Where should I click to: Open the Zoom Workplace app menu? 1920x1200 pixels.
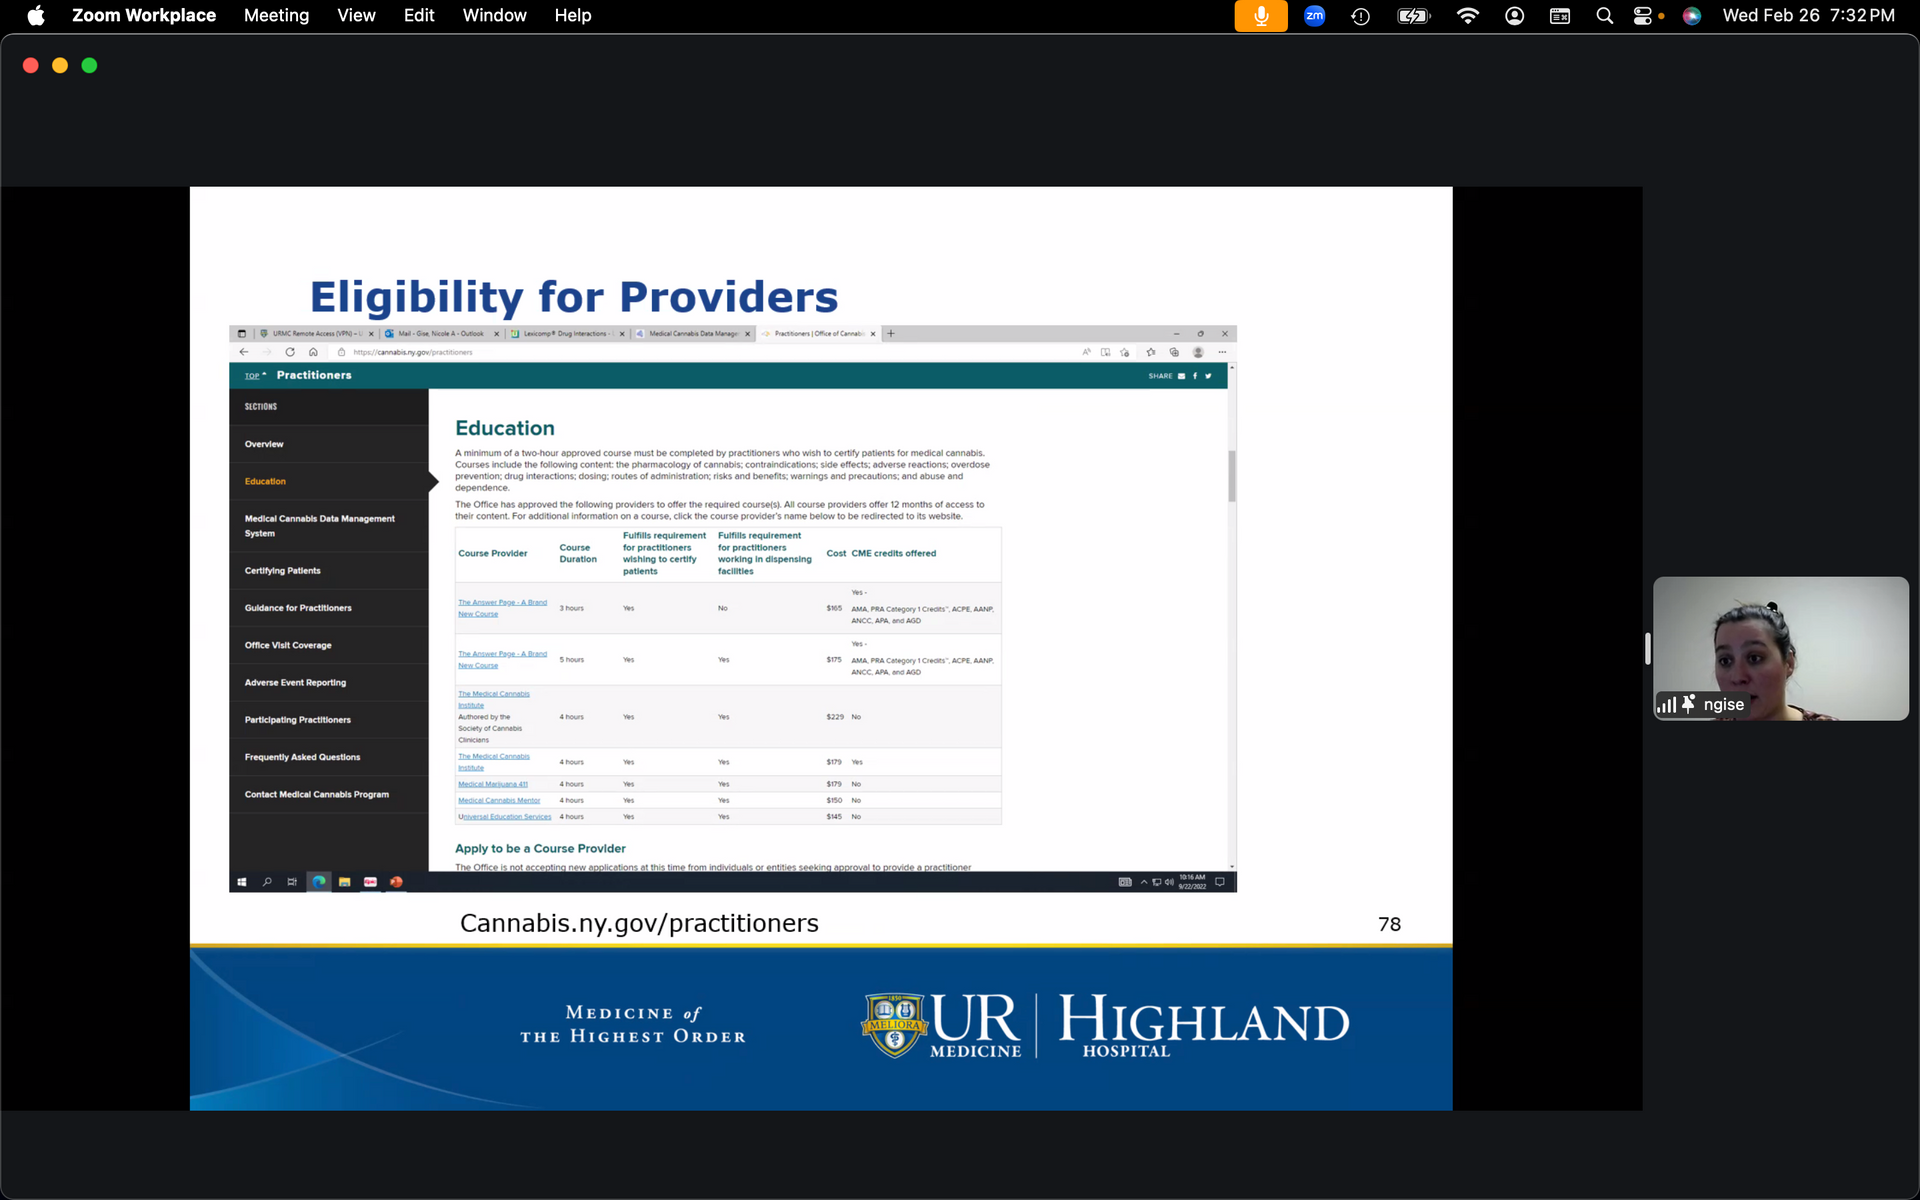(144, 16)
